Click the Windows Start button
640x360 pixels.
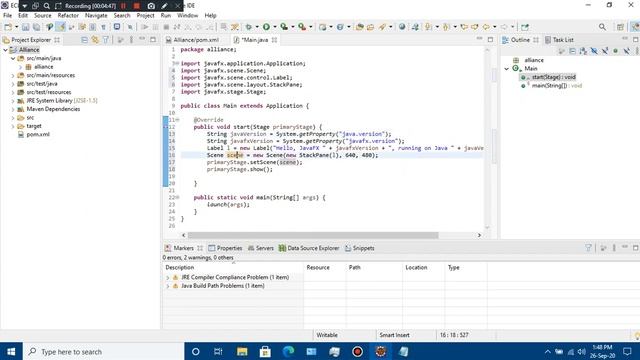tap(11, 351)
